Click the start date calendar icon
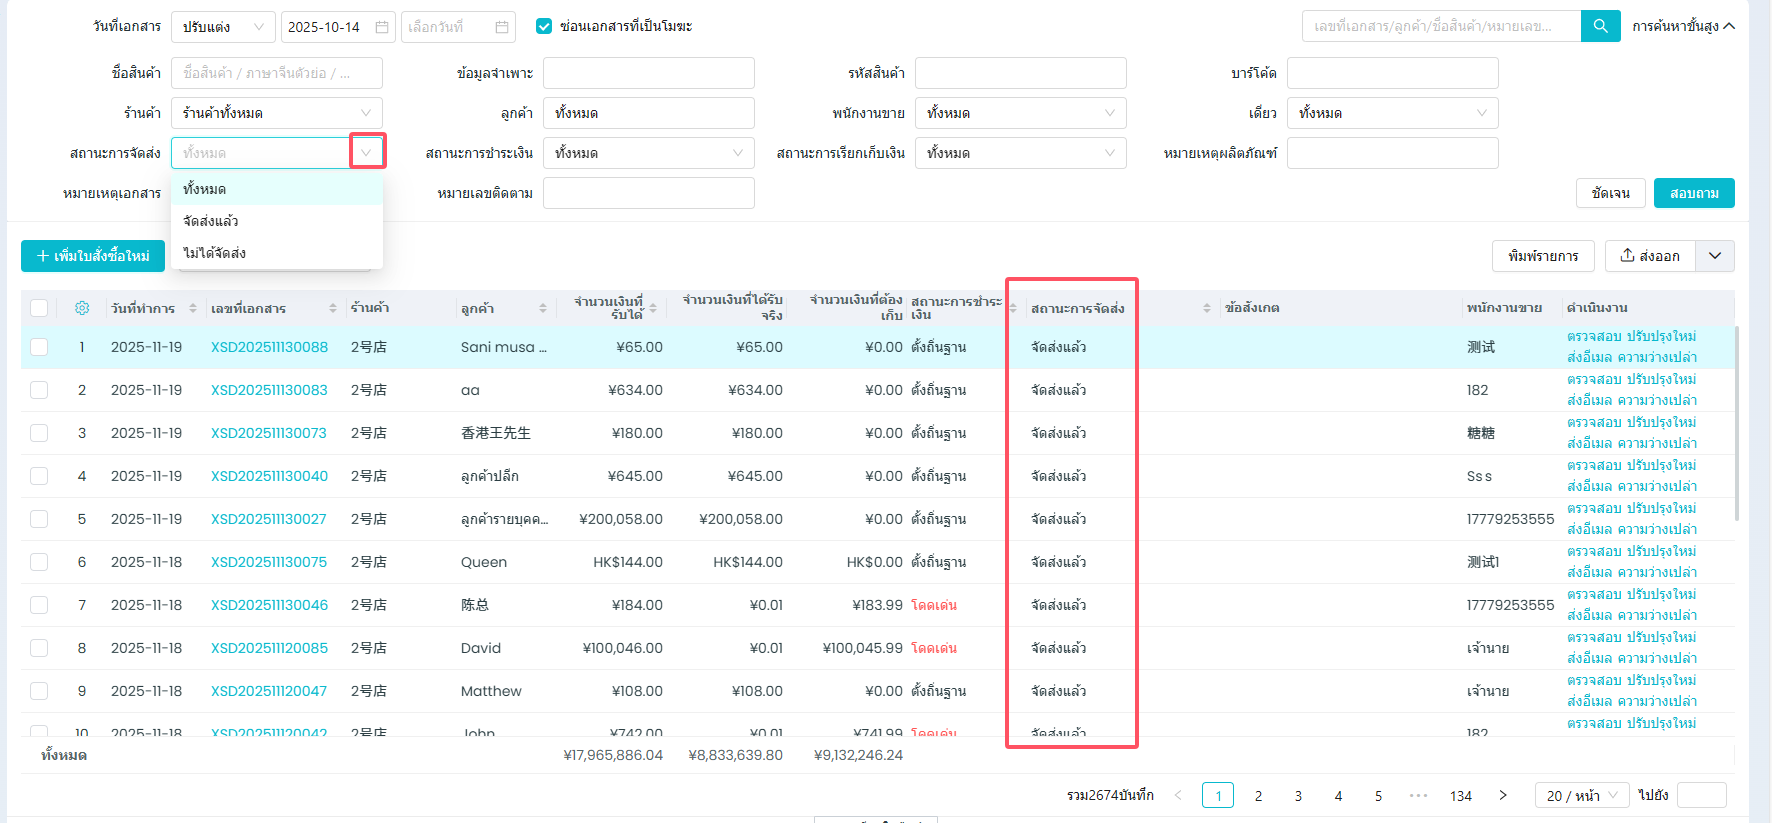Image resolution: width=1772 pixels, height=823 pixels. [x=382, y=27]
